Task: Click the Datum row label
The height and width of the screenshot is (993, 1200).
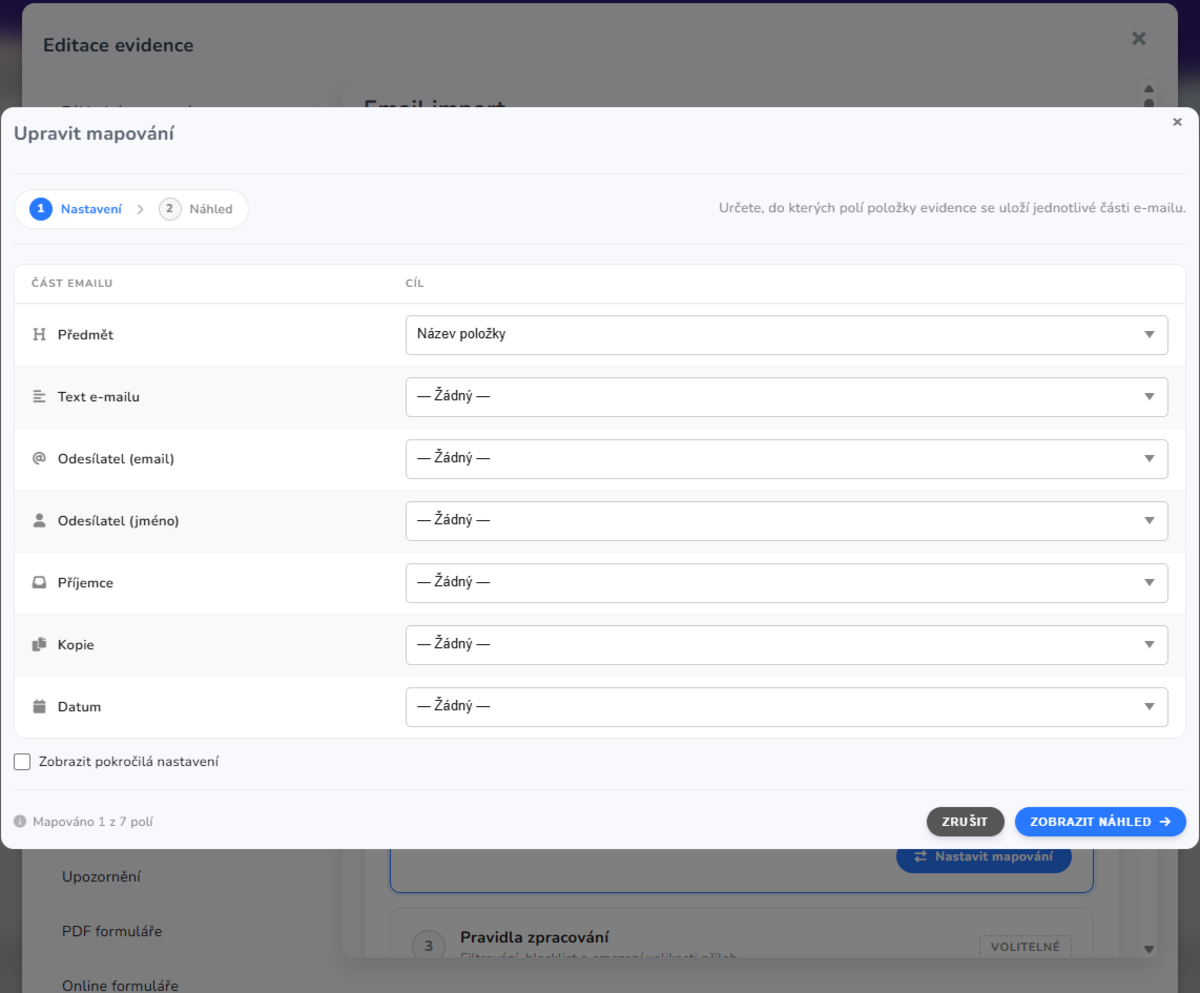Action: coord(79,707)
